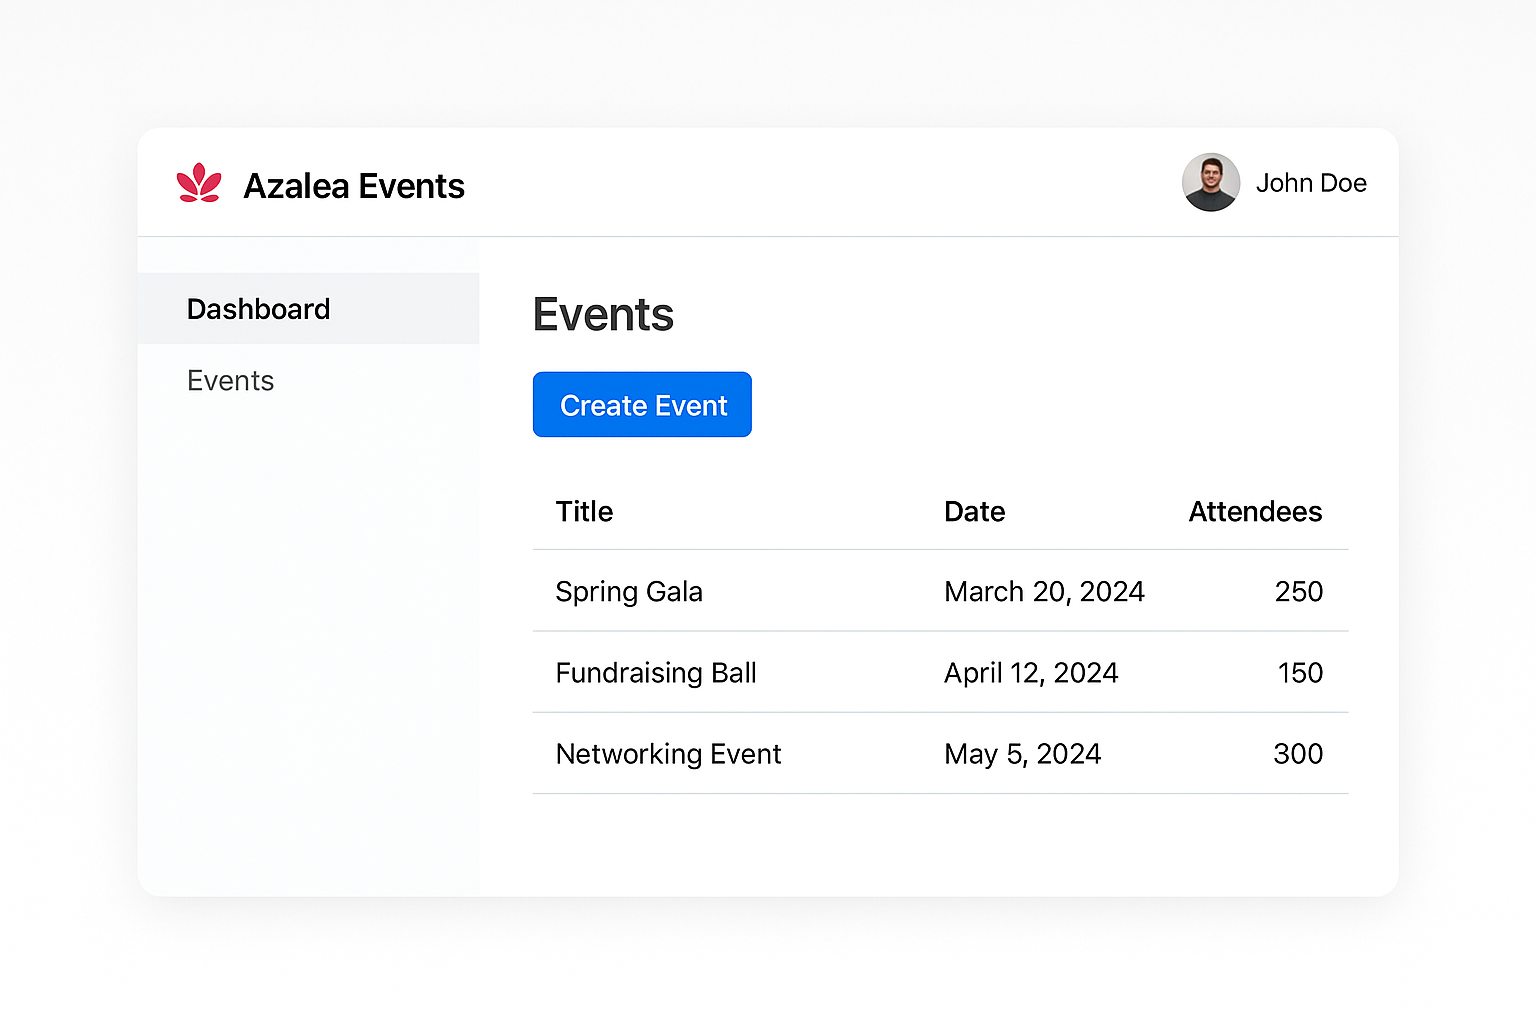This screenshot has width=1536, height=1024.
Task: Go to the Dashboard sidebar item
Action: [x=259, y=309]
